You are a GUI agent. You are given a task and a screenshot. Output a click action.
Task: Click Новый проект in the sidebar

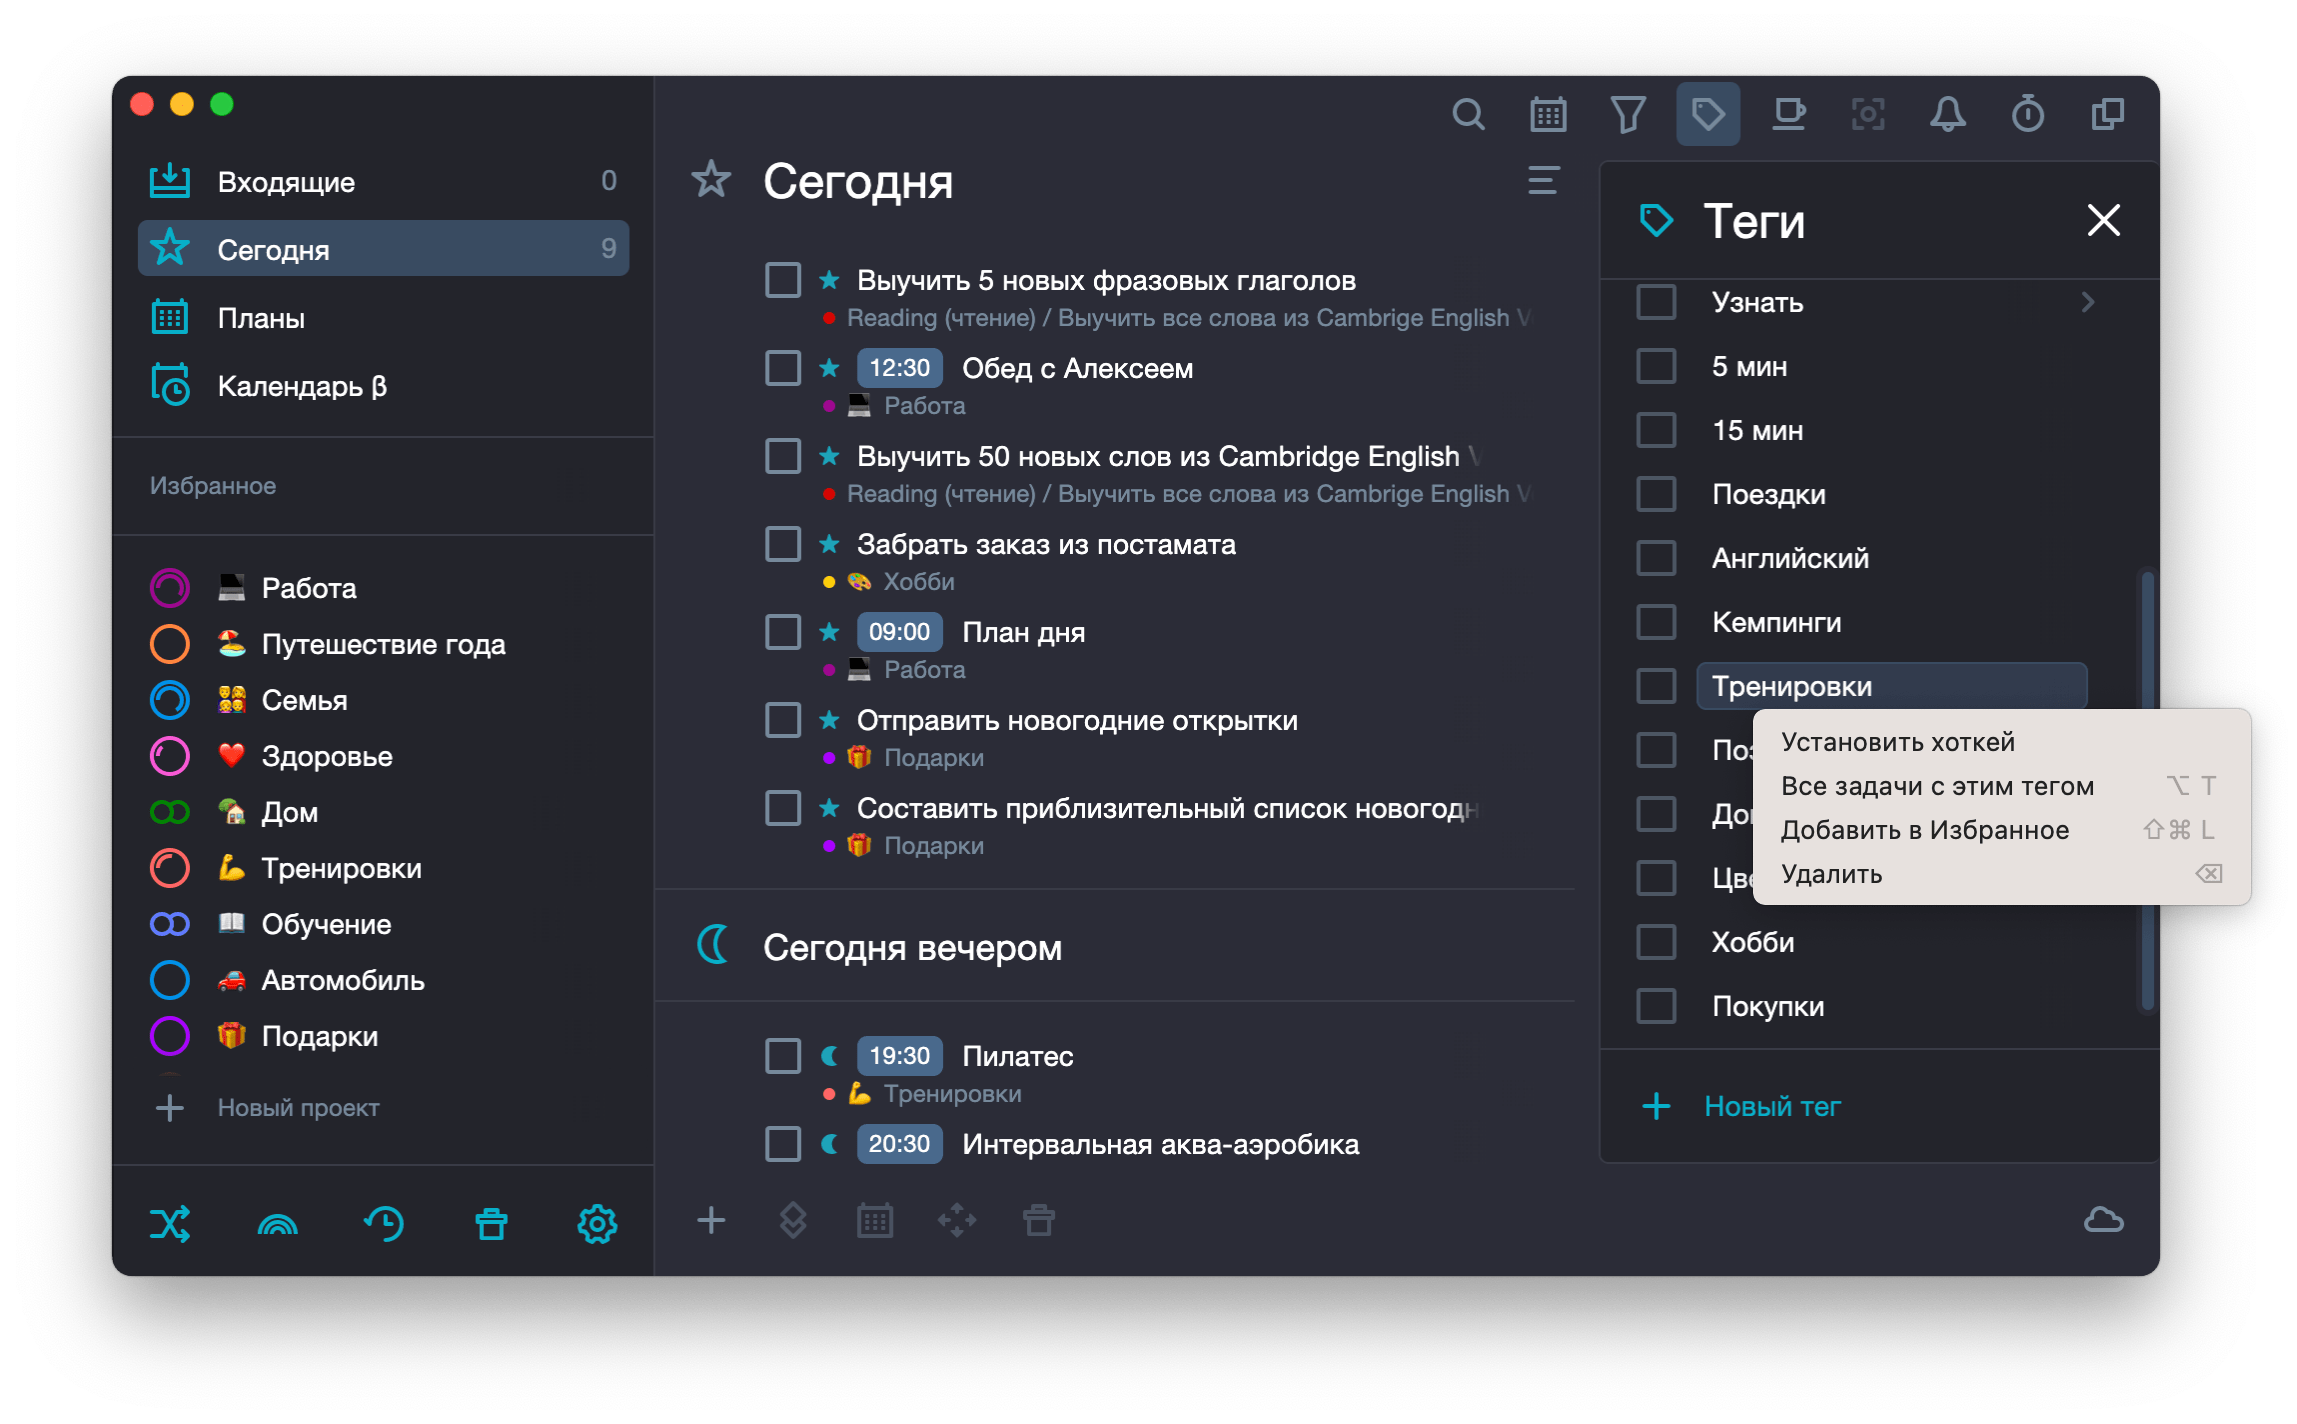point(298,1108)
